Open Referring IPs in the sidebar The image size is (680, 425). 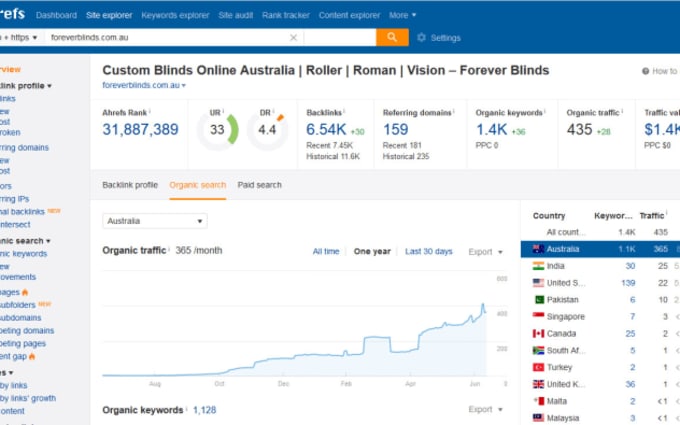[15, 199]
